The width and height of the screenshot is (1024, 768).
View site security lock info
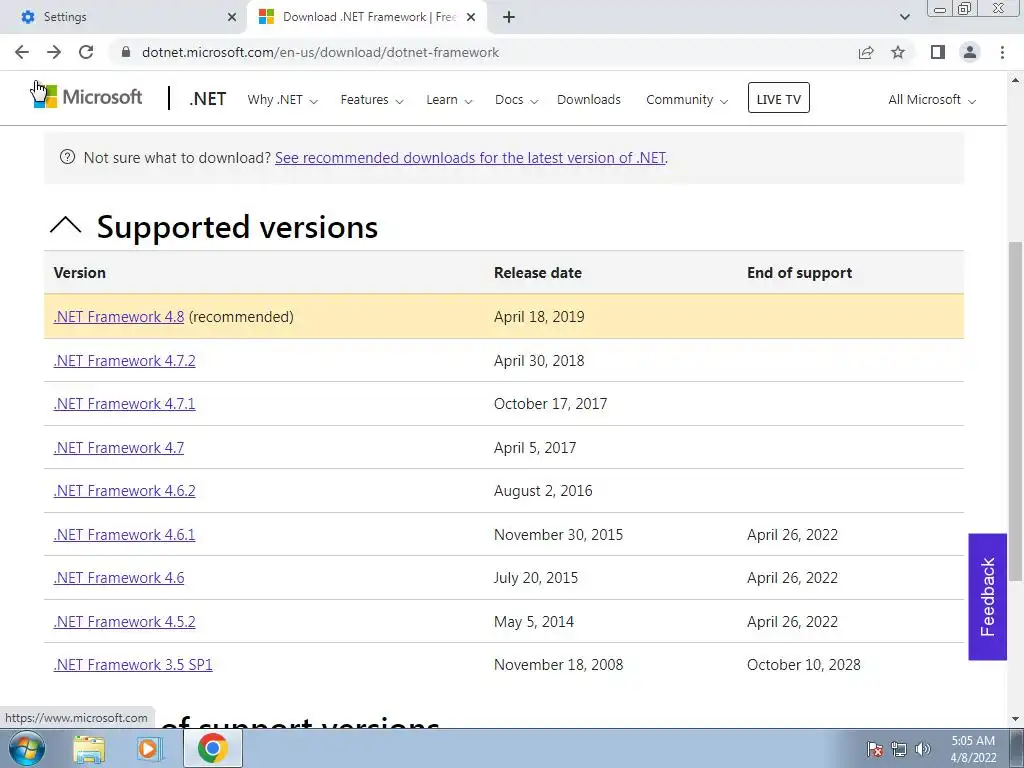click(x=126, y=52)
